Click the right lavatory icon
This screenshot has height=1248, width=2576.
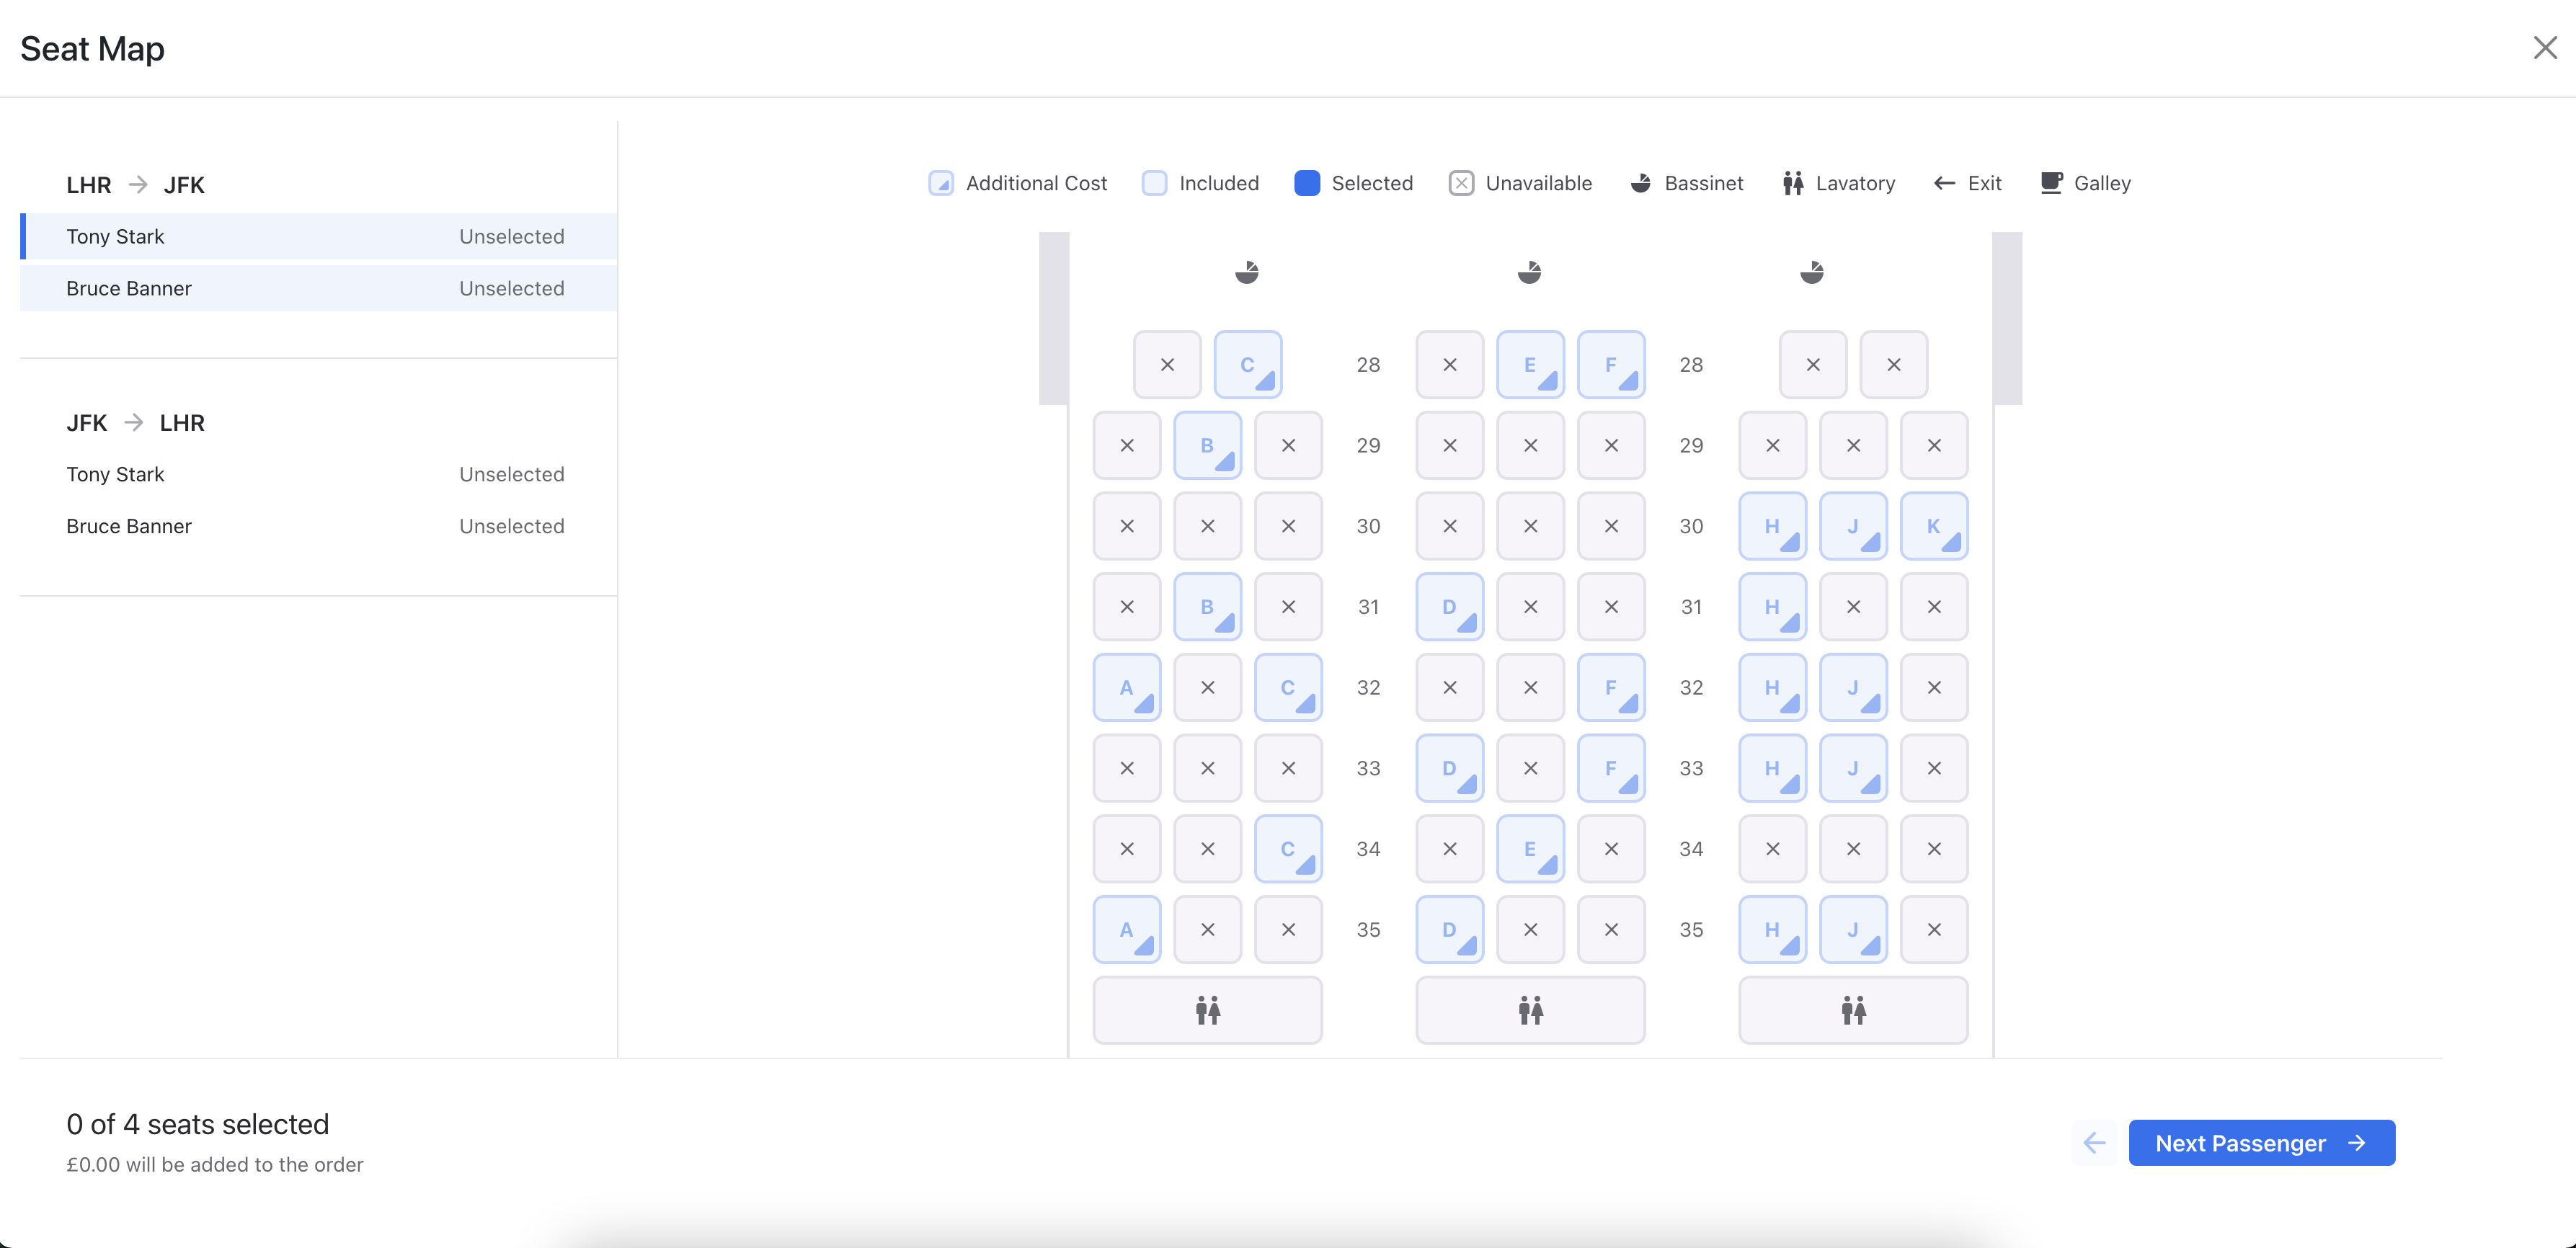[1853, 1010]
